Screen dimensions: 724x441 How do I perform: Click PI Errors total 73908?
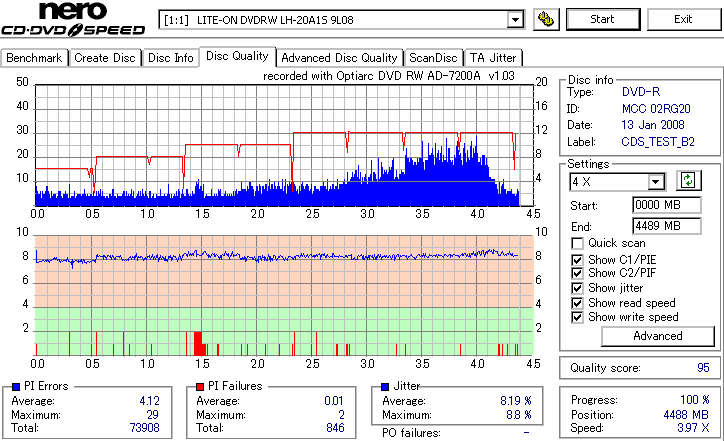point(145,428)
